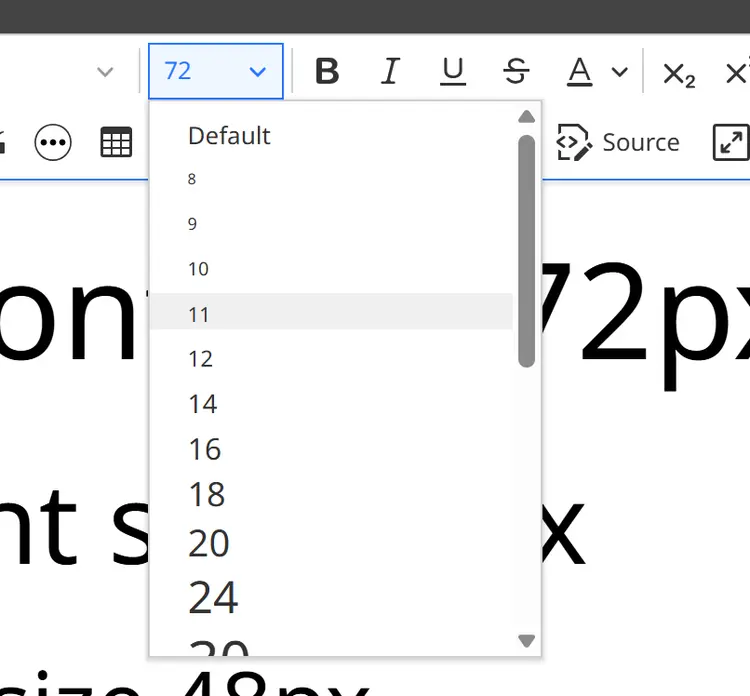Choose font size 20
Image resolution: width=750 pixels, height=696 pixels.
[x=331, y=543]
